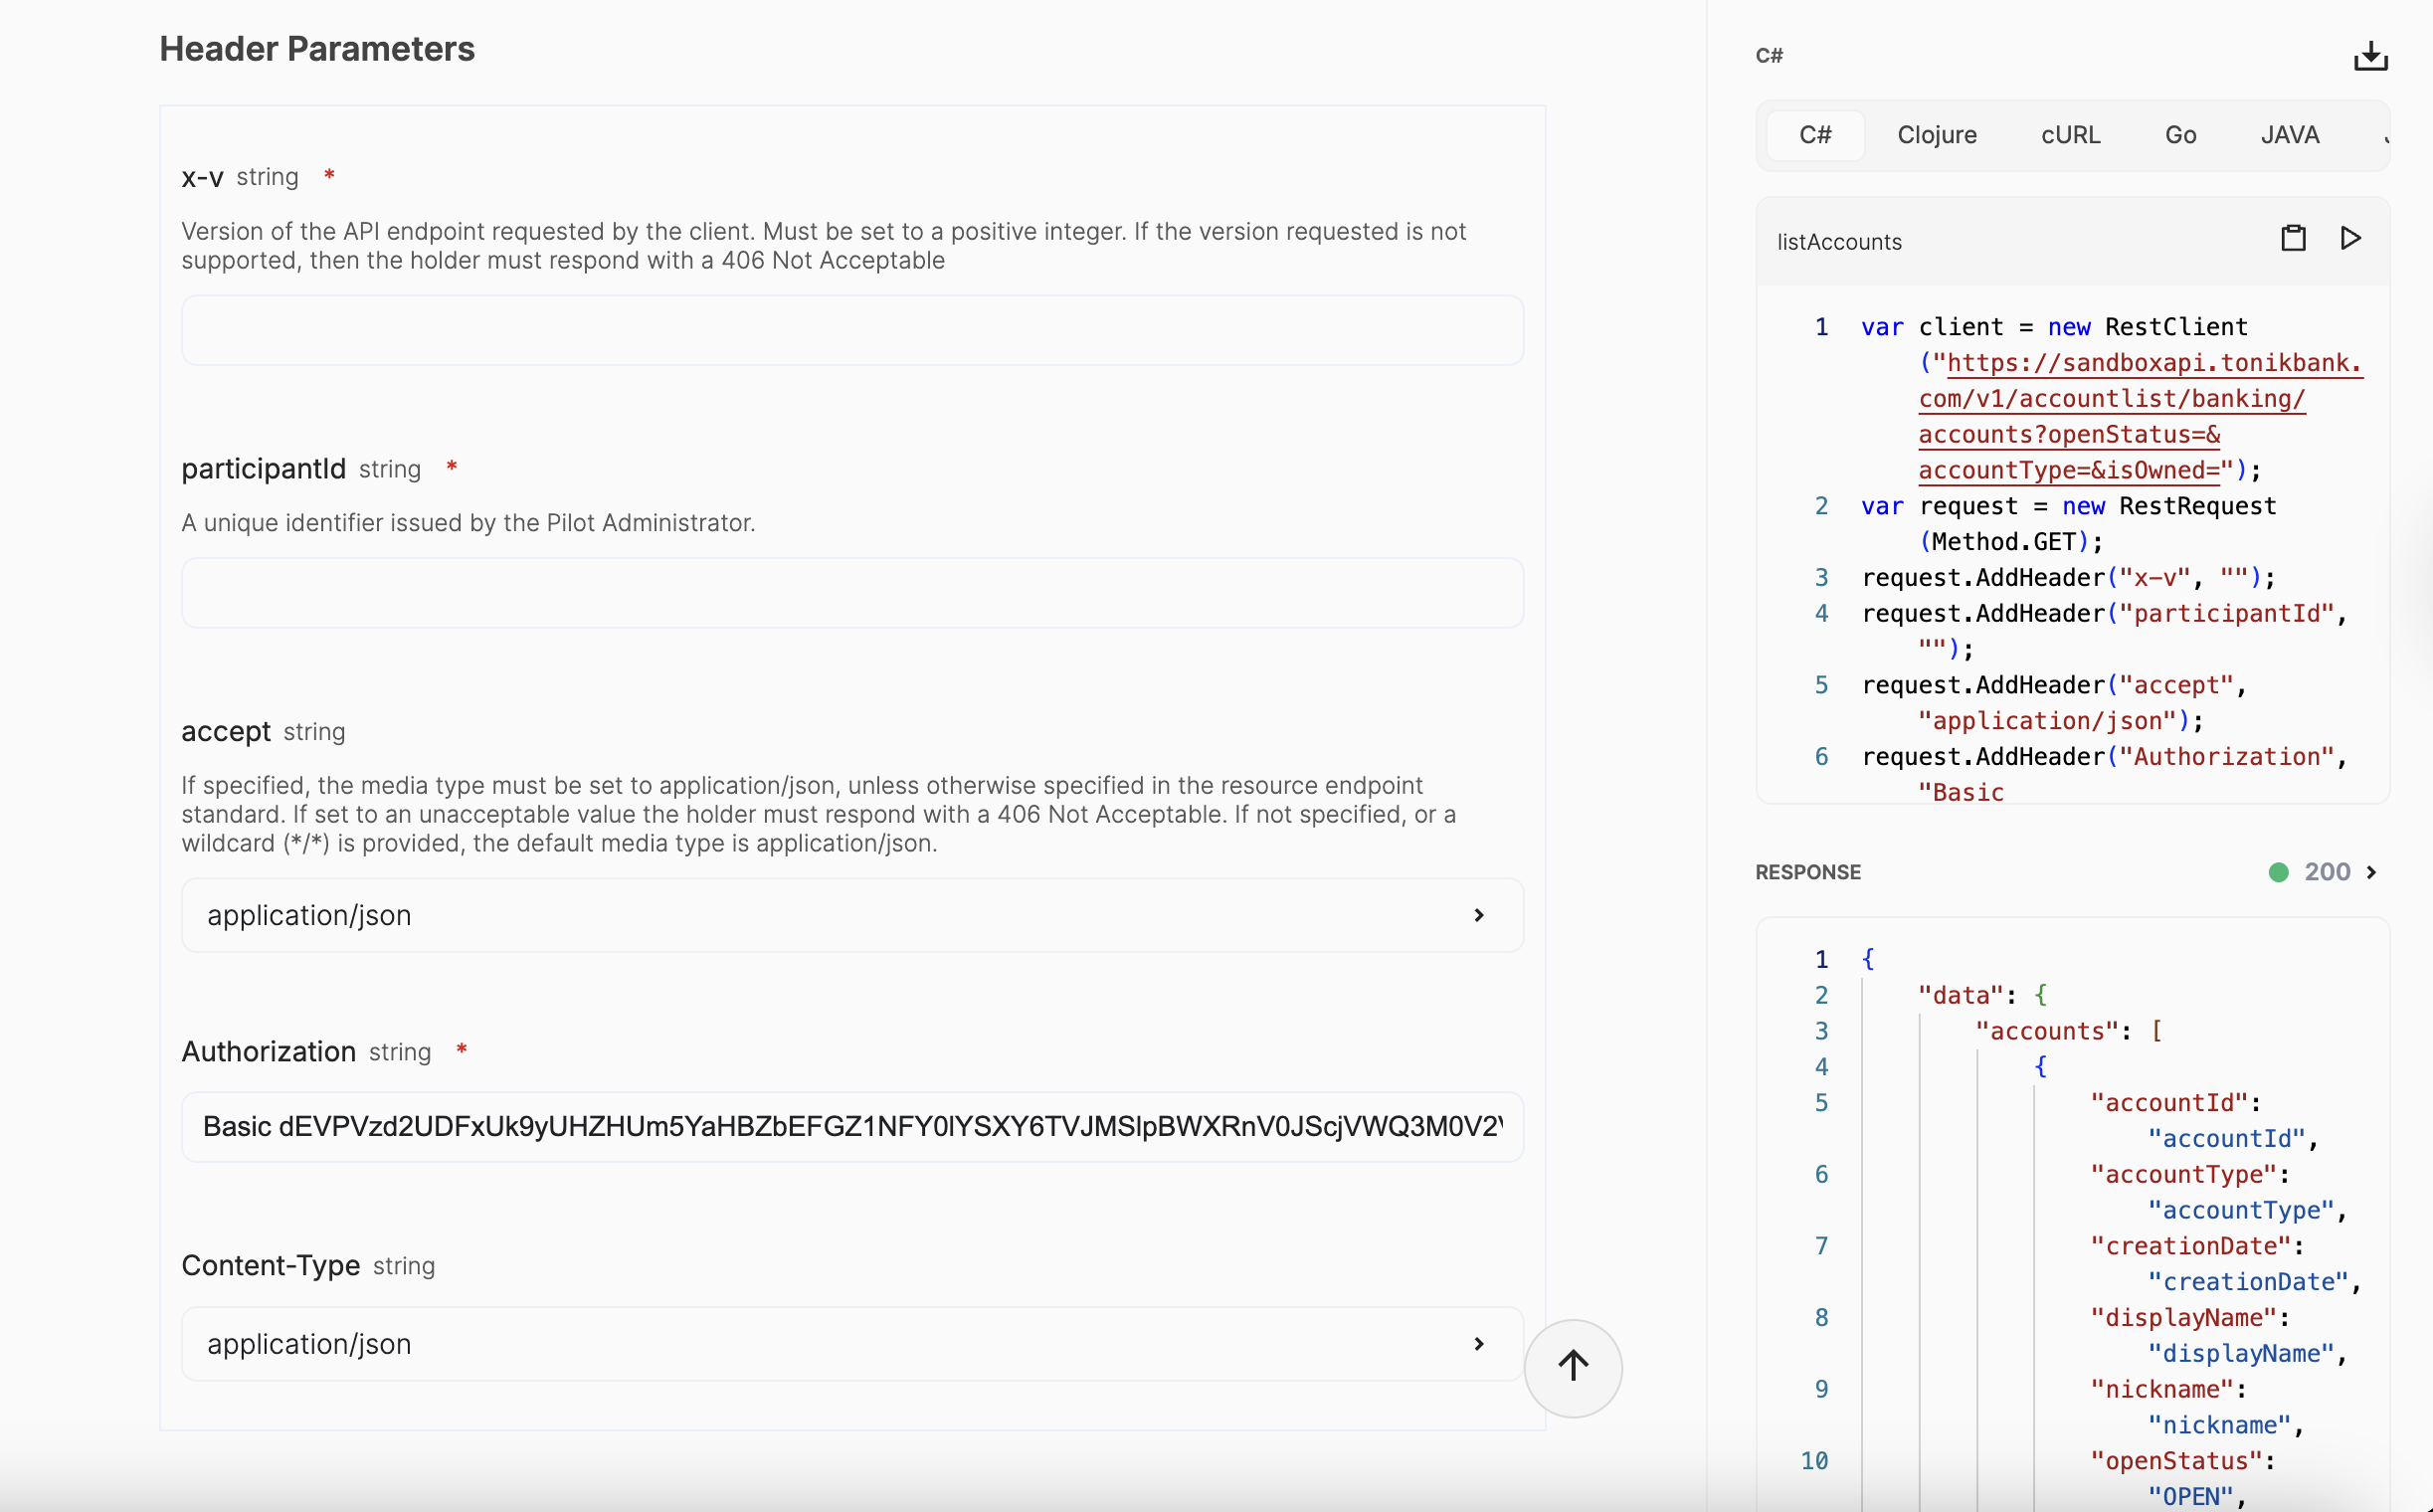Expand the response 200 chevron
Viewport: 2433px width, 1512px height.
(x=2371, y=873)
